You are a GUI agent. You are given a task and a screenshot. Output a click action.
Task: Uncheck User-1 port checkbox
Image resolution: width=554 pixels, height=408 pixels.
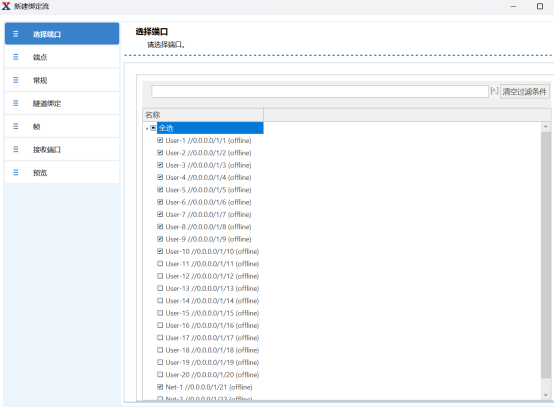point(160,140)
